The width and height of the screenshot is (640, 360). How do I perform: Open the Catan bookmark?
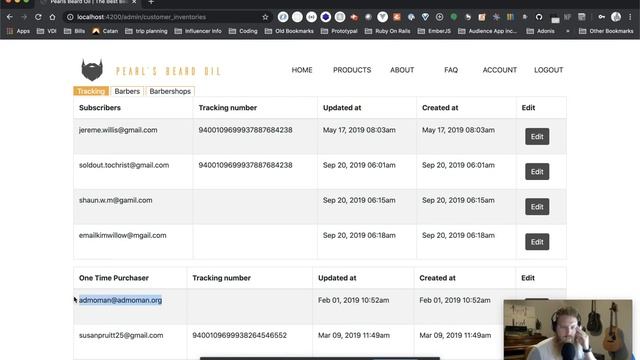coord(105,31)
